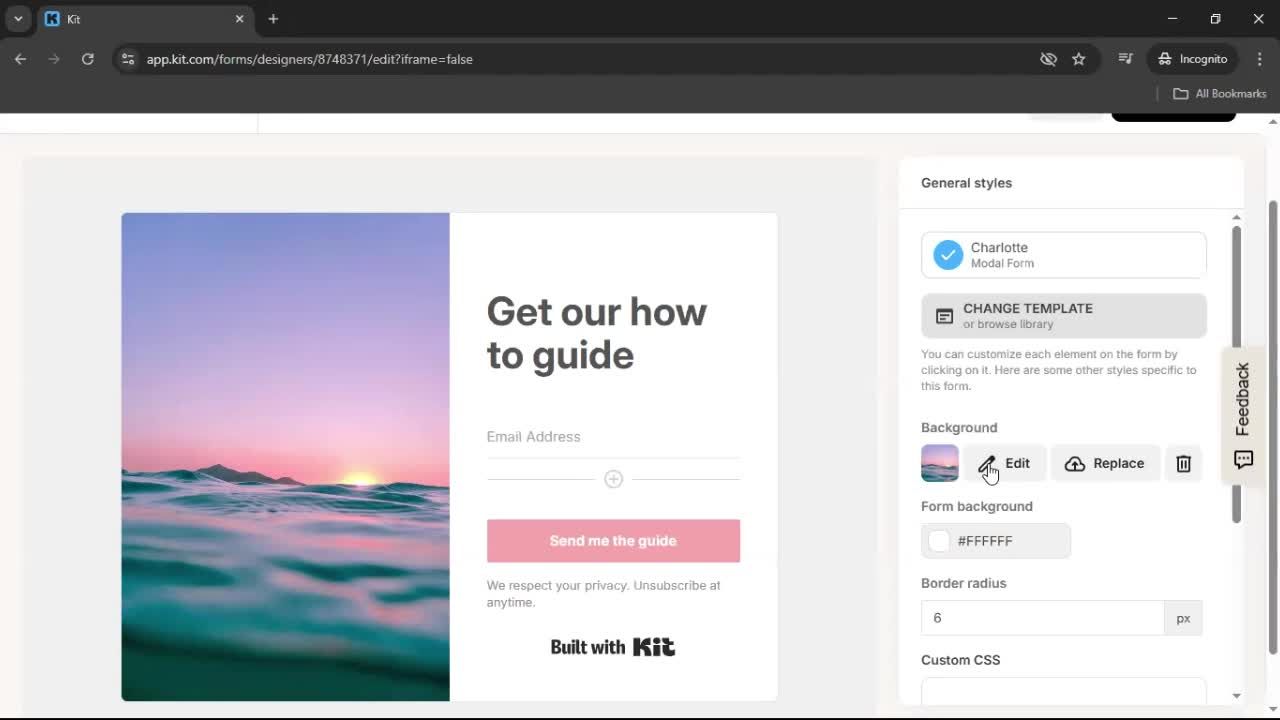1280x720 pixels.
Task: Expand All Bookmarks
Action: (x=1219, y=93)
